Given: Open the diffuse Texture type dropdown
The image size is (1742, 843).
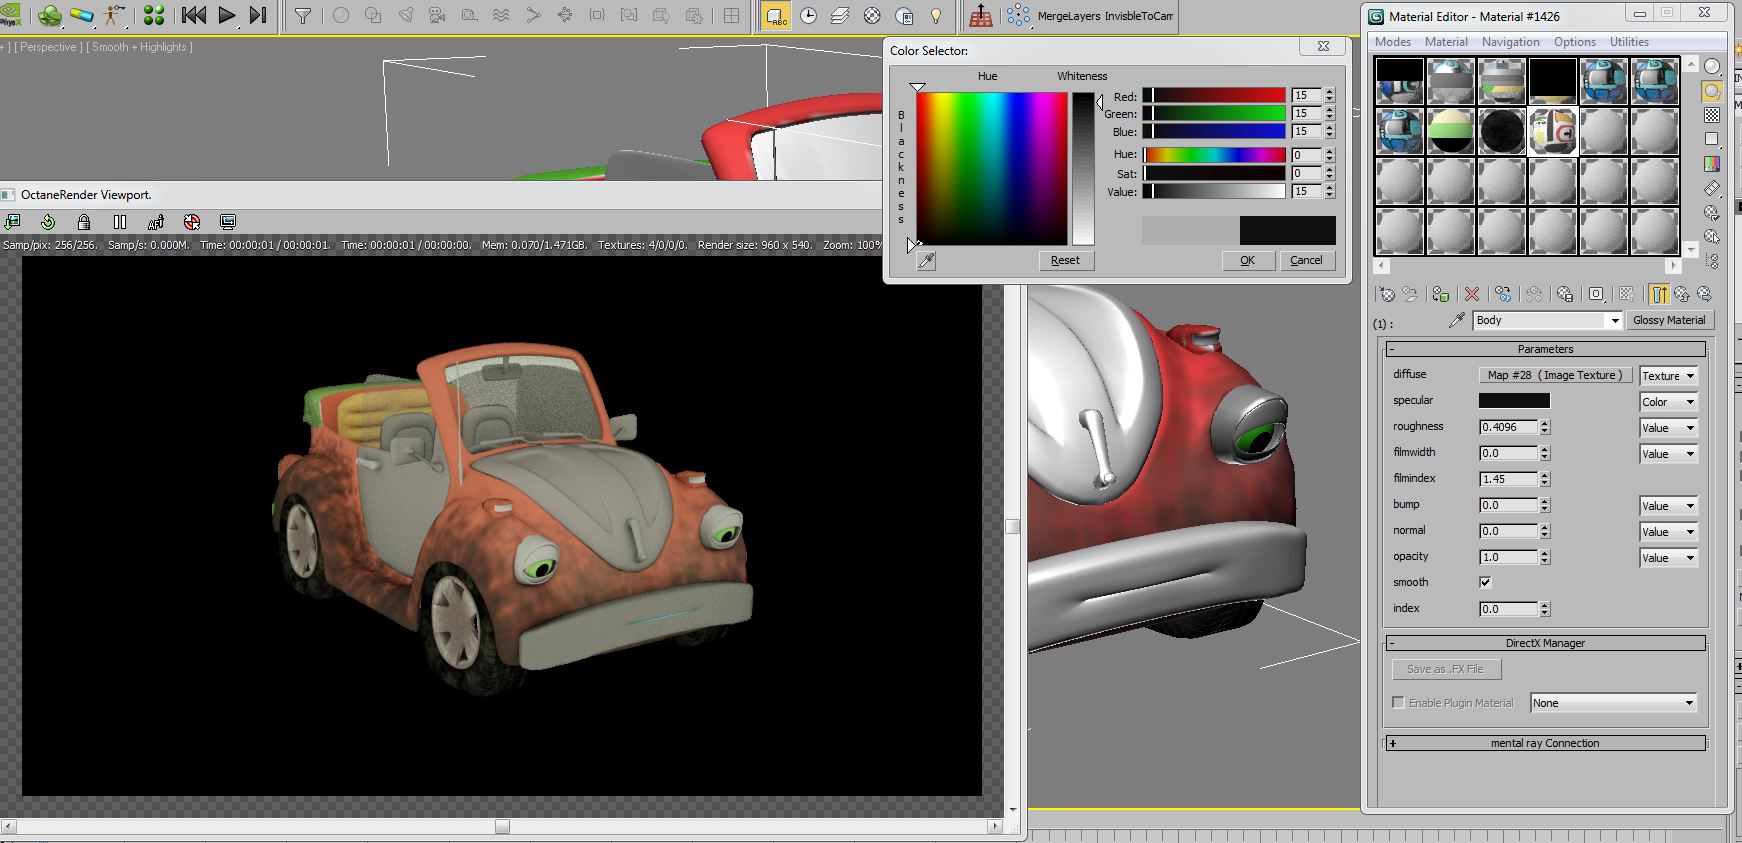Looking at the screenshot, I should tap(1669, 376).
